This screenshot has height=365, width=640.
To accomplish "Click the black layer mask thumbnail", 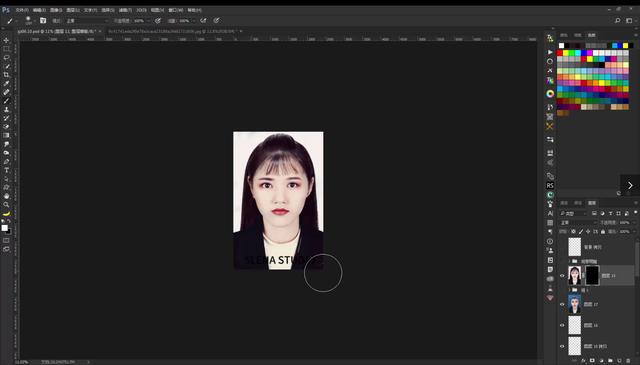I will [592, 276].
